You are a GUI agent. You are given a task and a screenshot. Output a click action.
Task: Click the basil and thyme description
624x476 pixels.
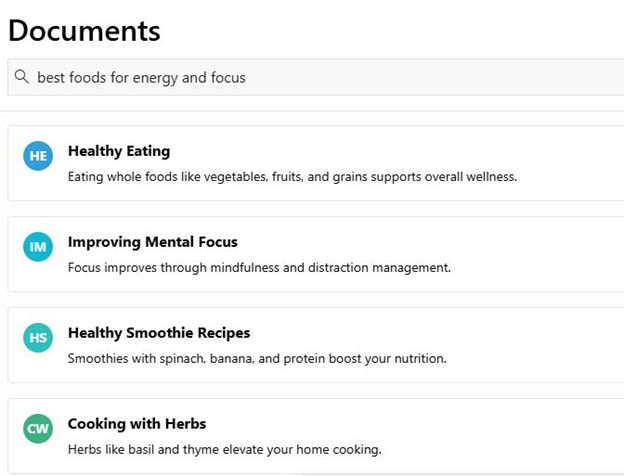point(224,449)
